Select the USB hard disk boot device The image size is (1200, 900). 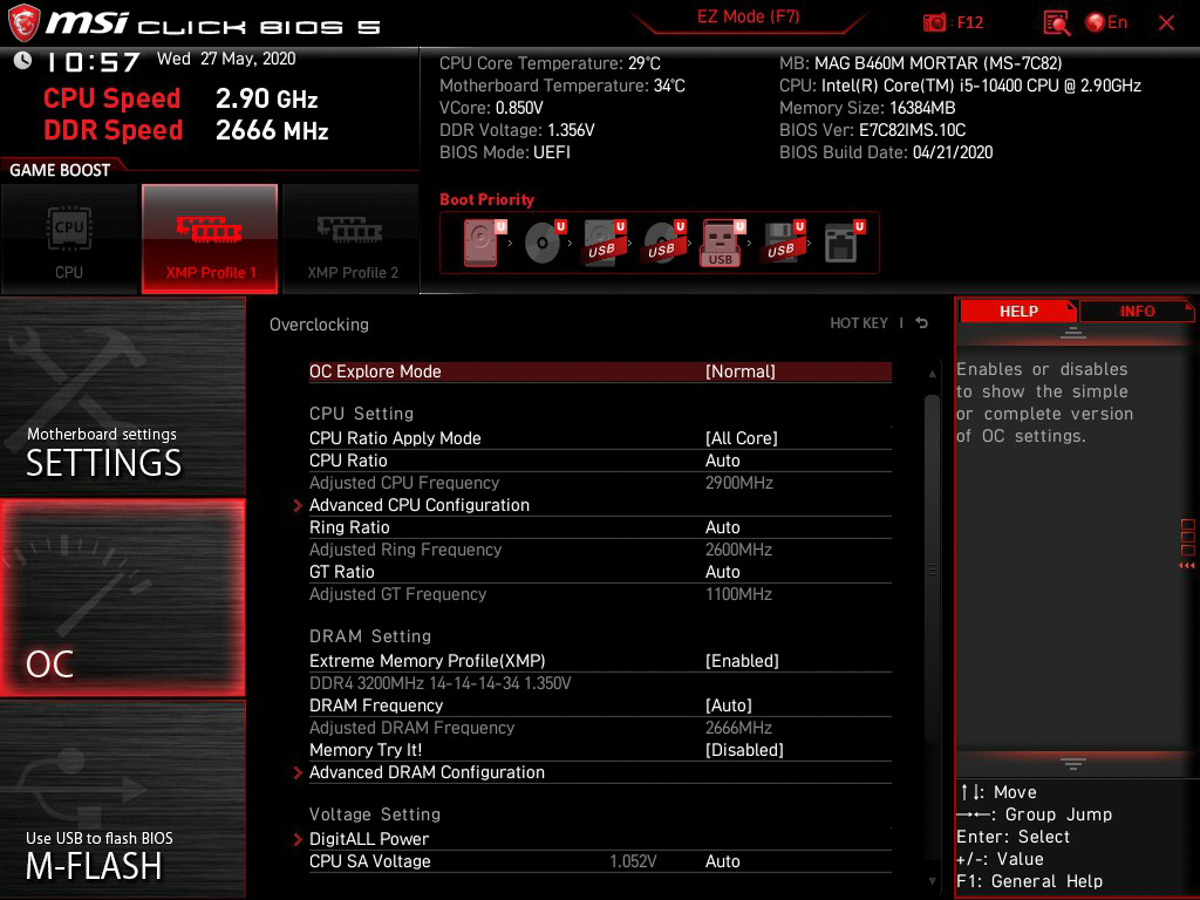coord(604,243)
